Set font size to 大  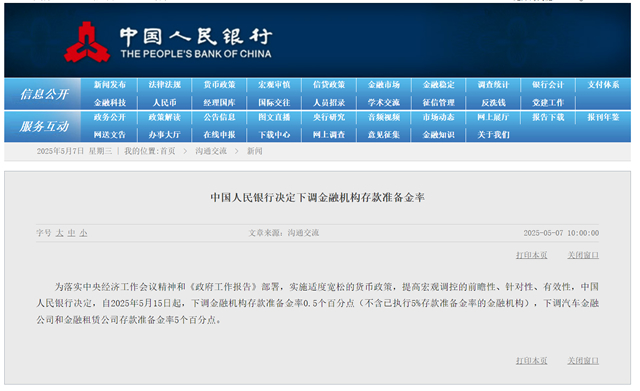[x=60, y=233]
